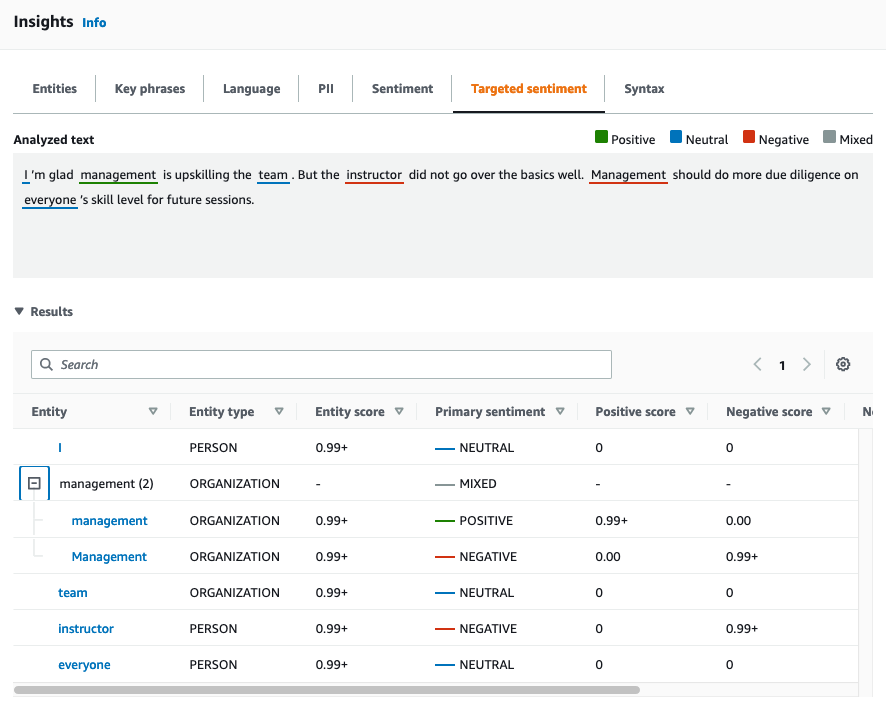The image size is (886, 711).
Task: Click the horizontal table scrollbar
Action: 327,690
